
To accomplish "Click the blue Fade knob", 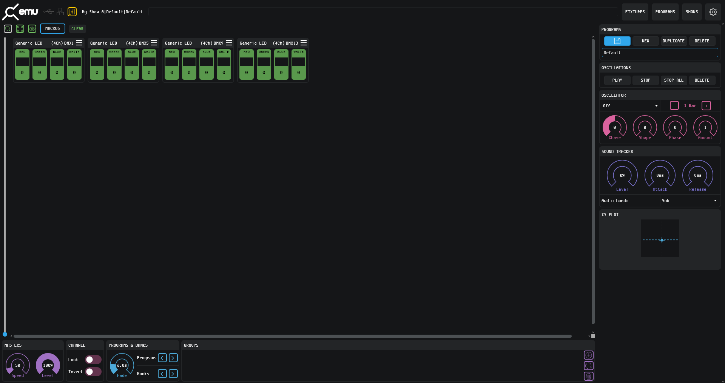I will tap(122, 365).
